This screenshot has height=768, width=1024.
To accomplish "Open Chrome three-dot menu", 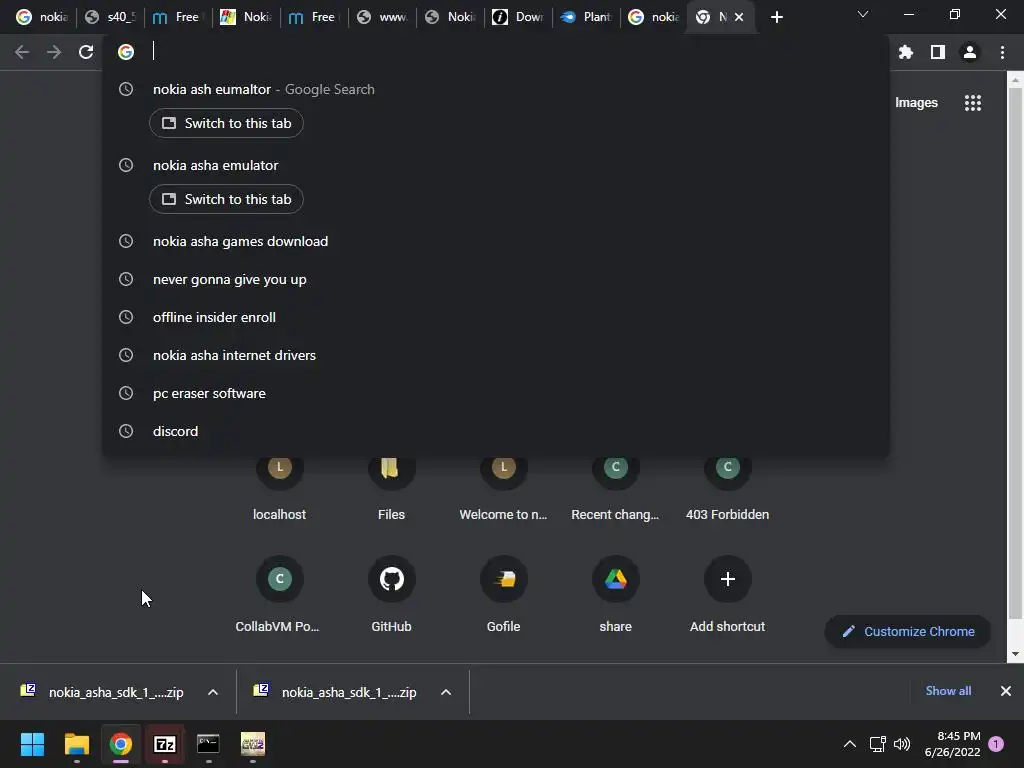I will (x=1002, y=52).
